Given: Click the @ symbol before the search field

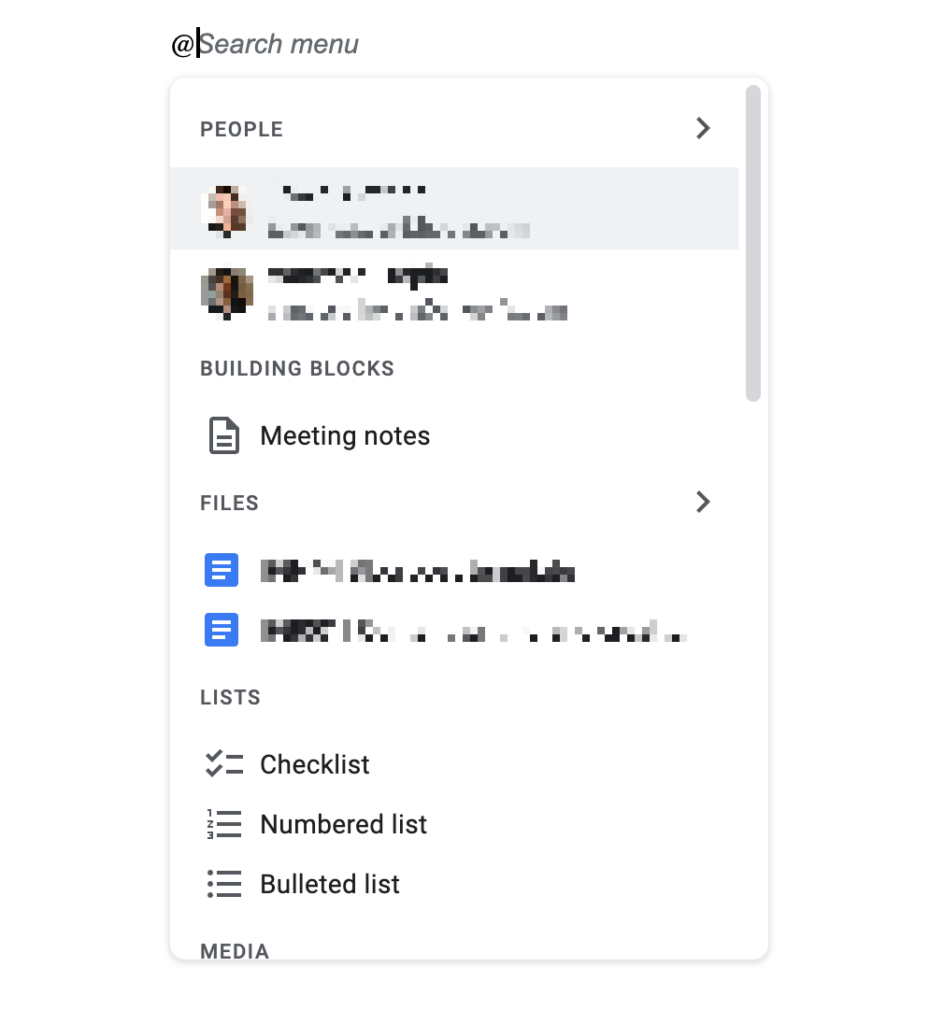Looking at the screenshot, I should (x=181, y=43).
